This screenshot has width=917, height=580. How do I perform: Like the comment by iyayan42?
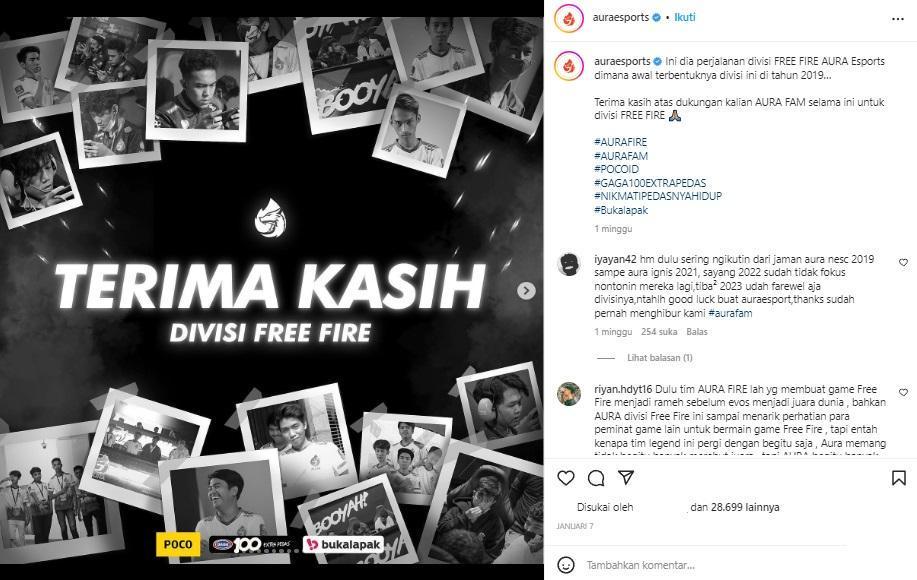click(904, 263)
